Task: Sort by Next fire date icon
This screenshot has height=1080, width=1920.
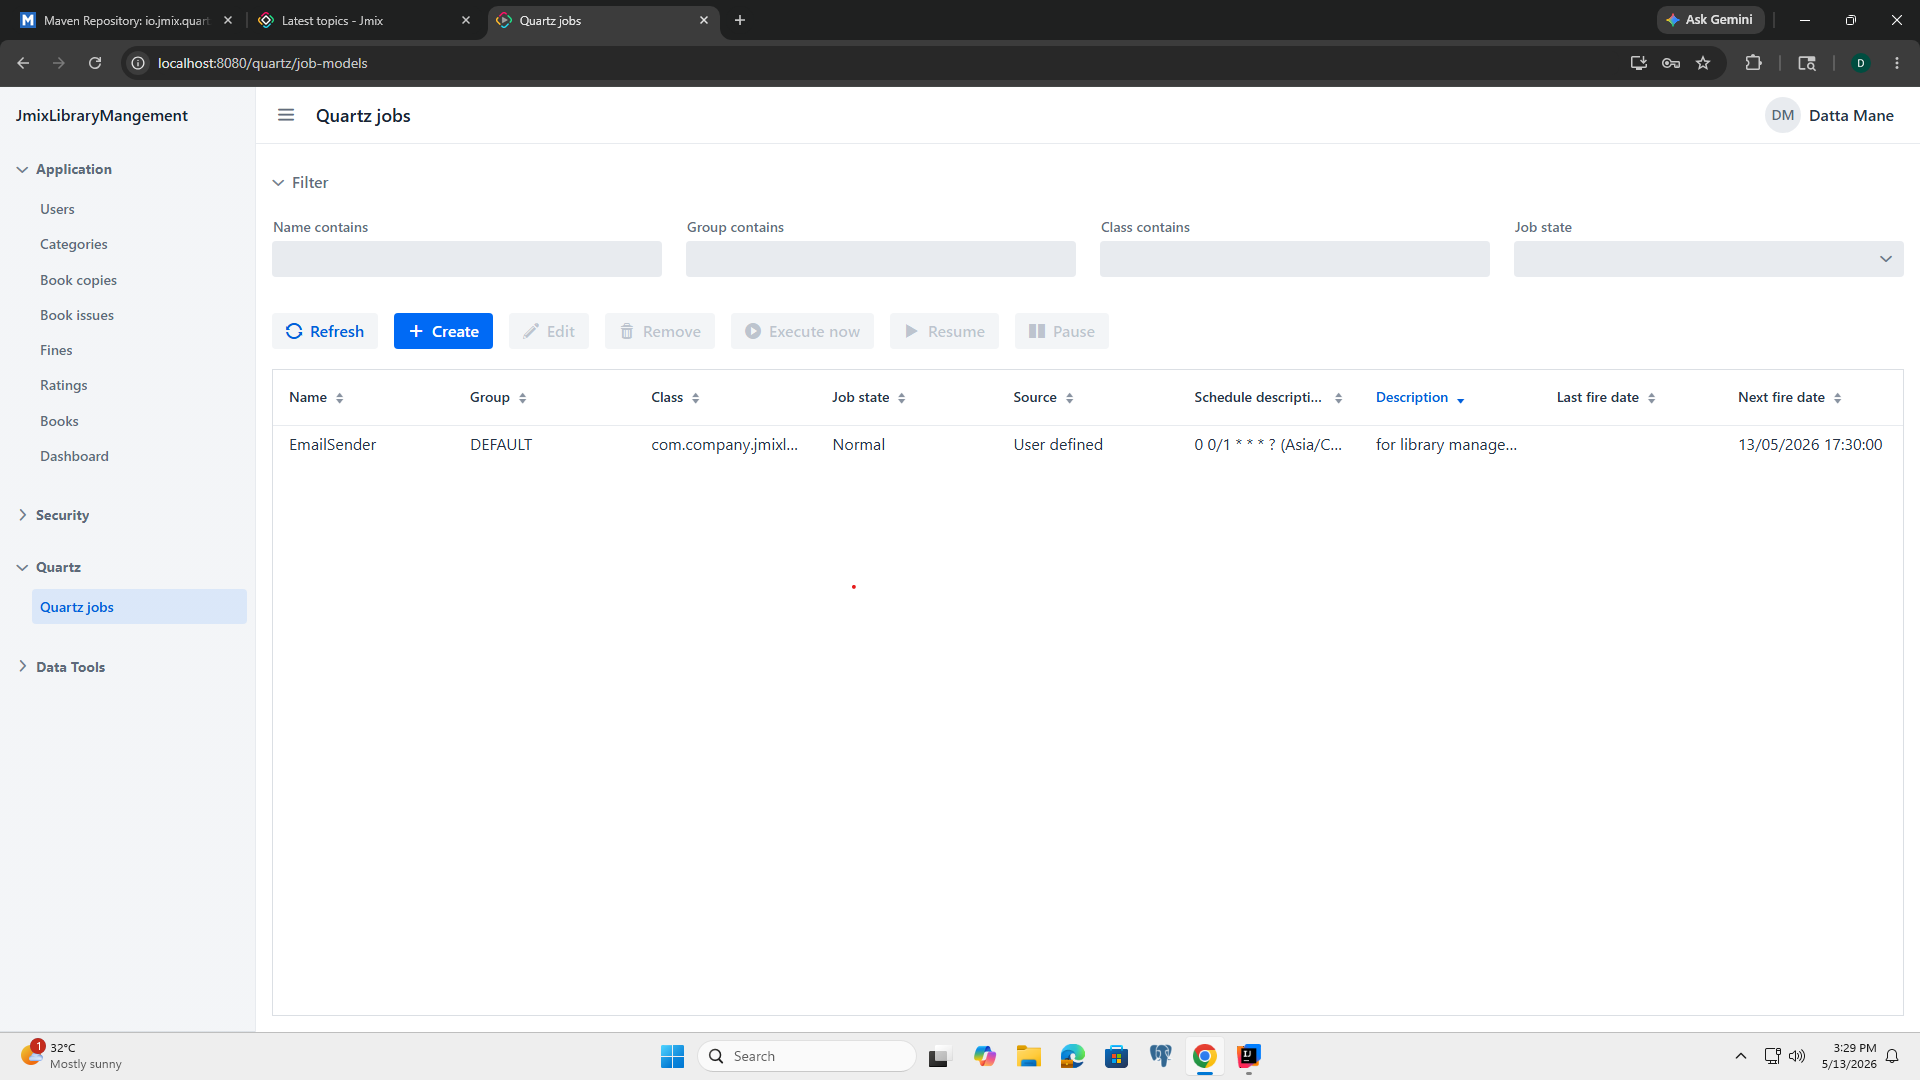Action: tap(1838, 398)
